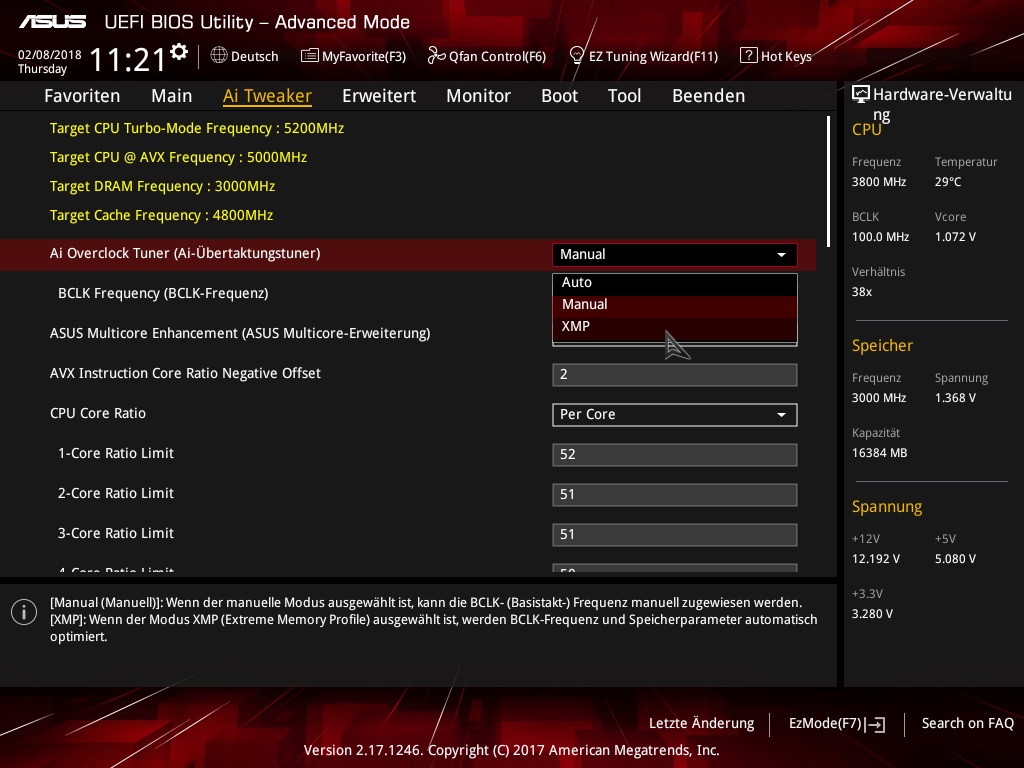
Task: Click the 2-Core Ratio Limit field
Action: point(675,494)
